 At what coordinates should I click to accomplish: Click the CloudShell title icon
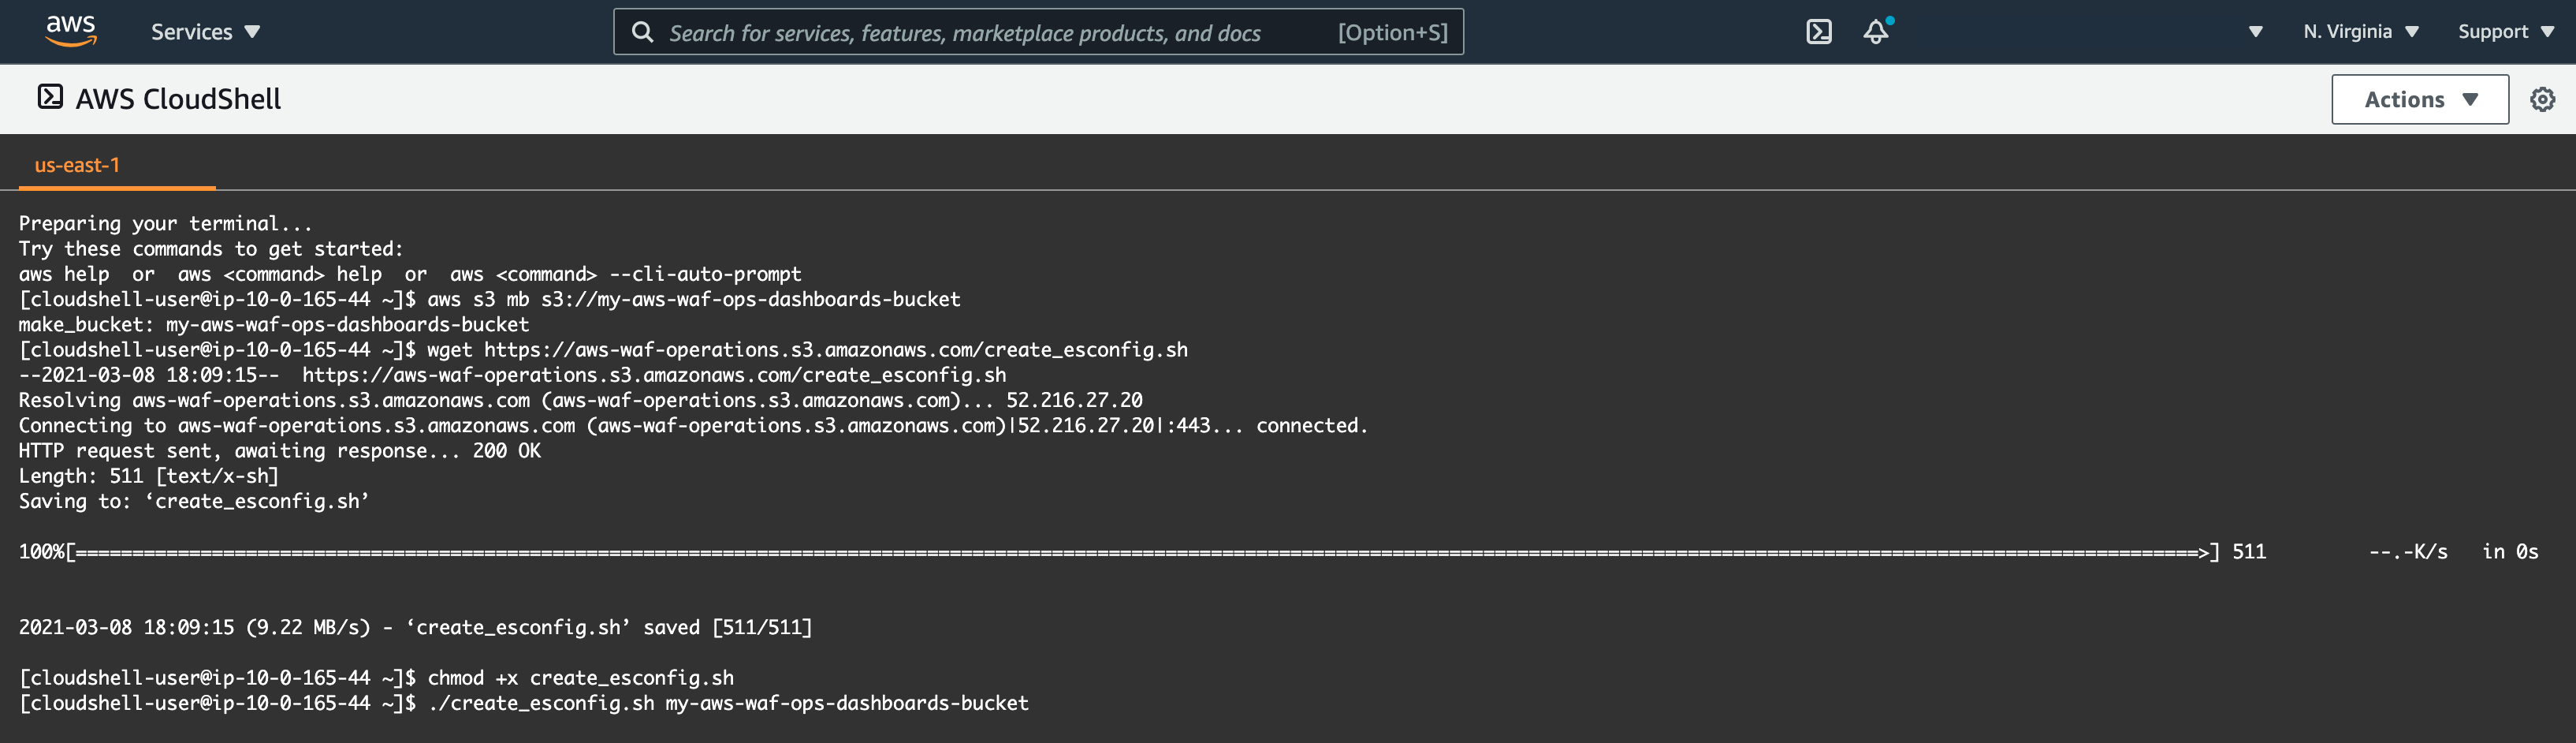(50, 97)
